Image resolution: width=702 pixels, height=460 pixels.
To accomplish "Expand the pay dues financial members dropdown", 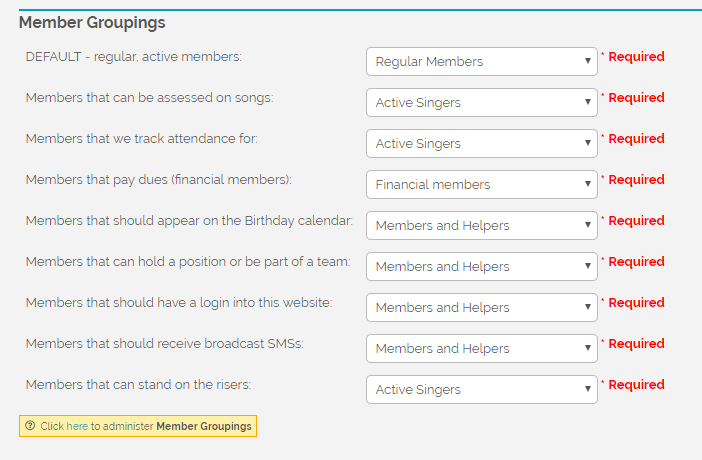I will [482, 185].
